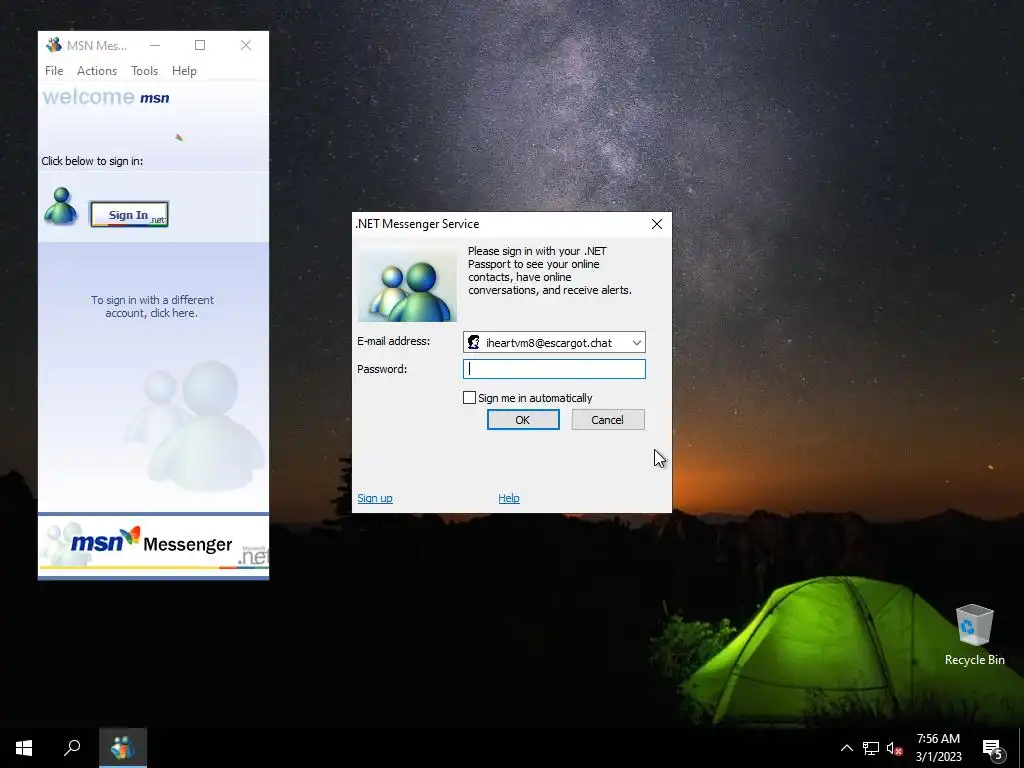Click the green buddy icon beside Sign In
This screenshot has height=768, width=1024.
click(61, 206)
